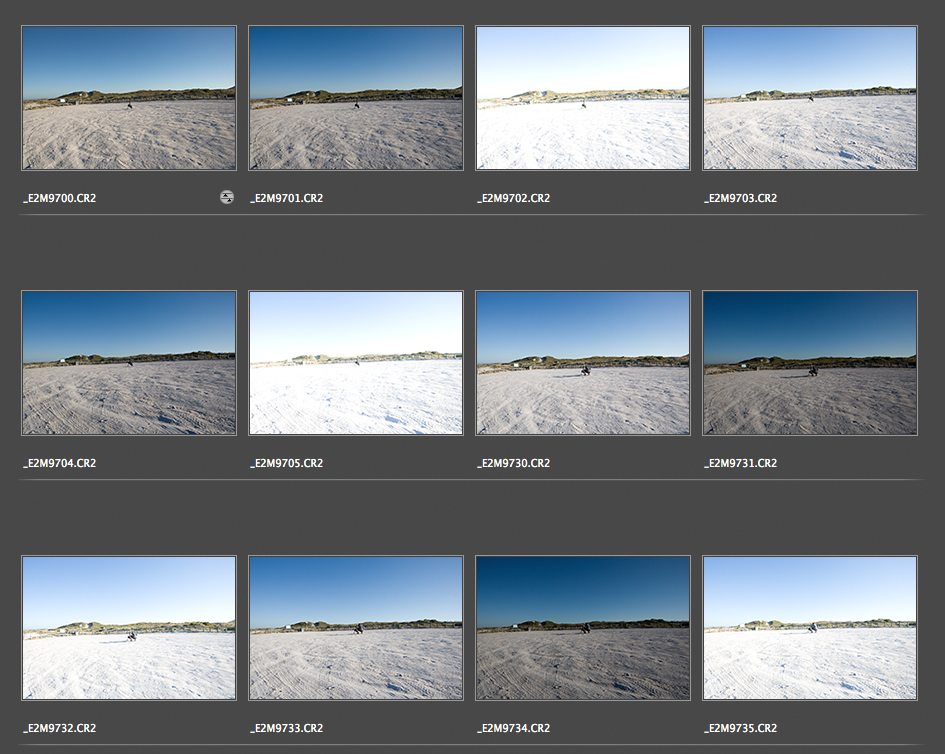Click the _E2M9735.CR2 filename label

point(740,729)
